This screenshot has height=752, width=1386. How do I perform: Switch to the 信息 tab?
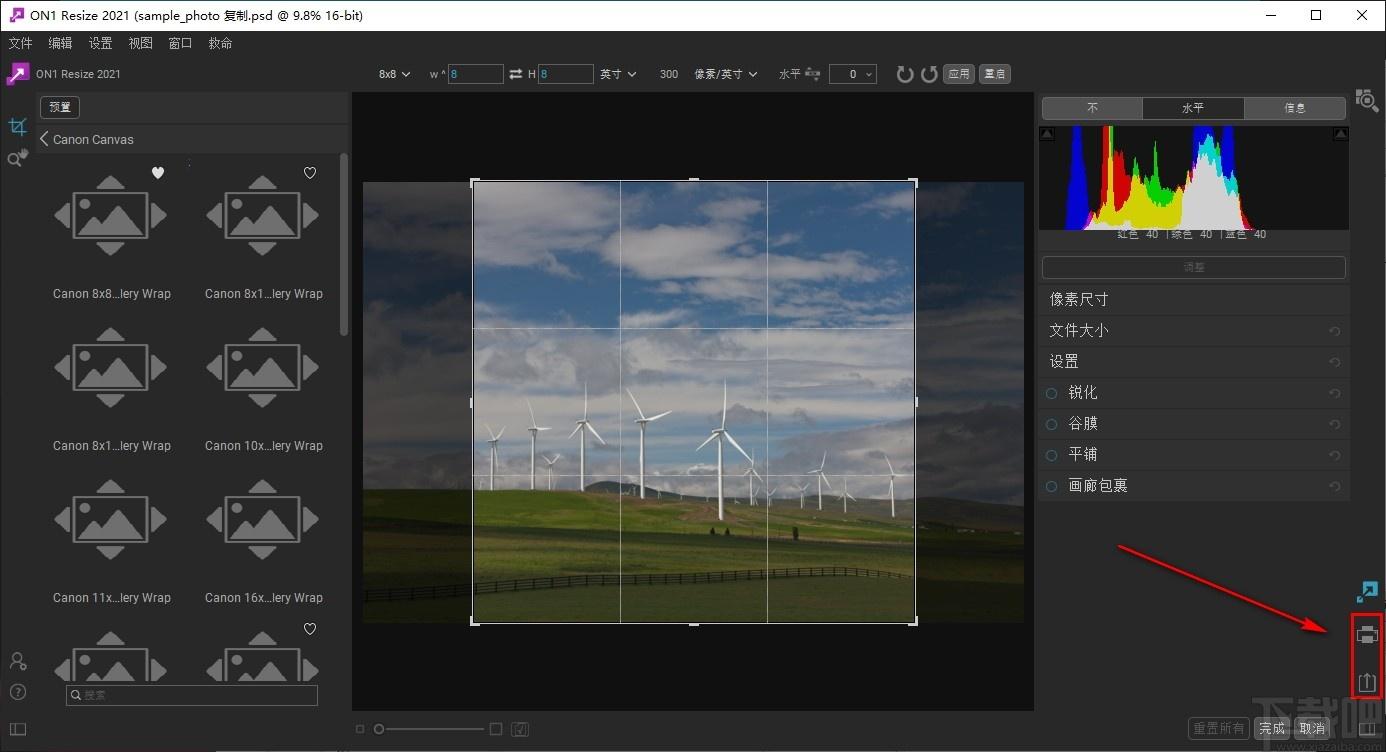(x=1295, y=108)
